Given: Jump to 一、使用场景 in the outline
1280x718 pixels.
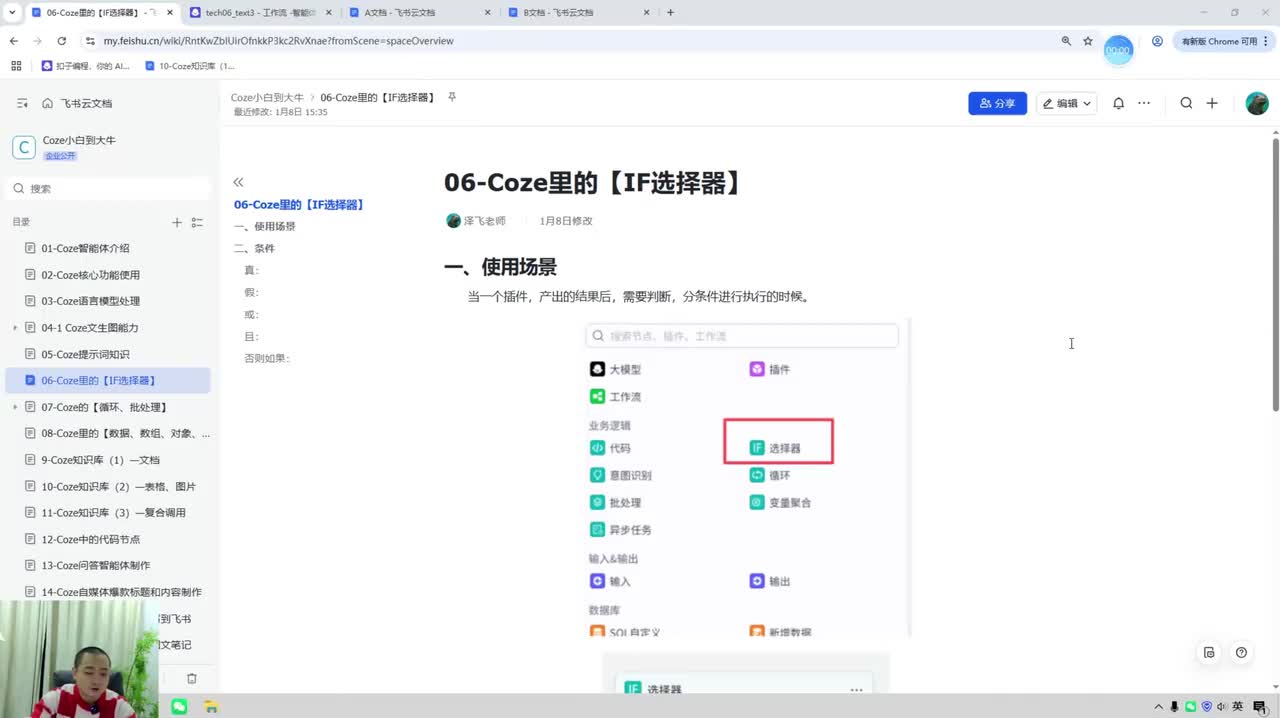Looking at the screenshot, I should coord(265,226).
